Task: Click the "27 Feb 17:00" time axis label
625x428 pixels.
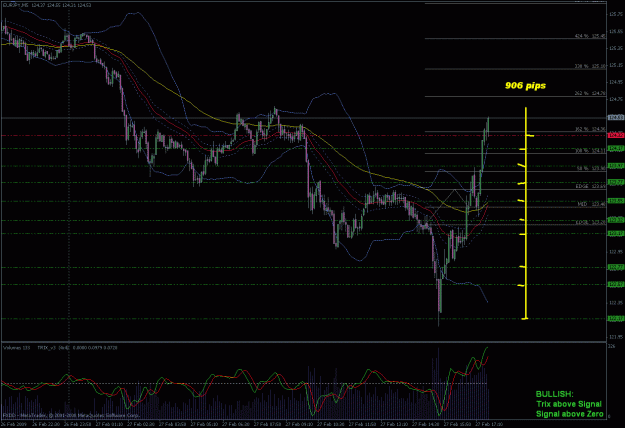Action: pyautogui.click(x=489, y=424)
